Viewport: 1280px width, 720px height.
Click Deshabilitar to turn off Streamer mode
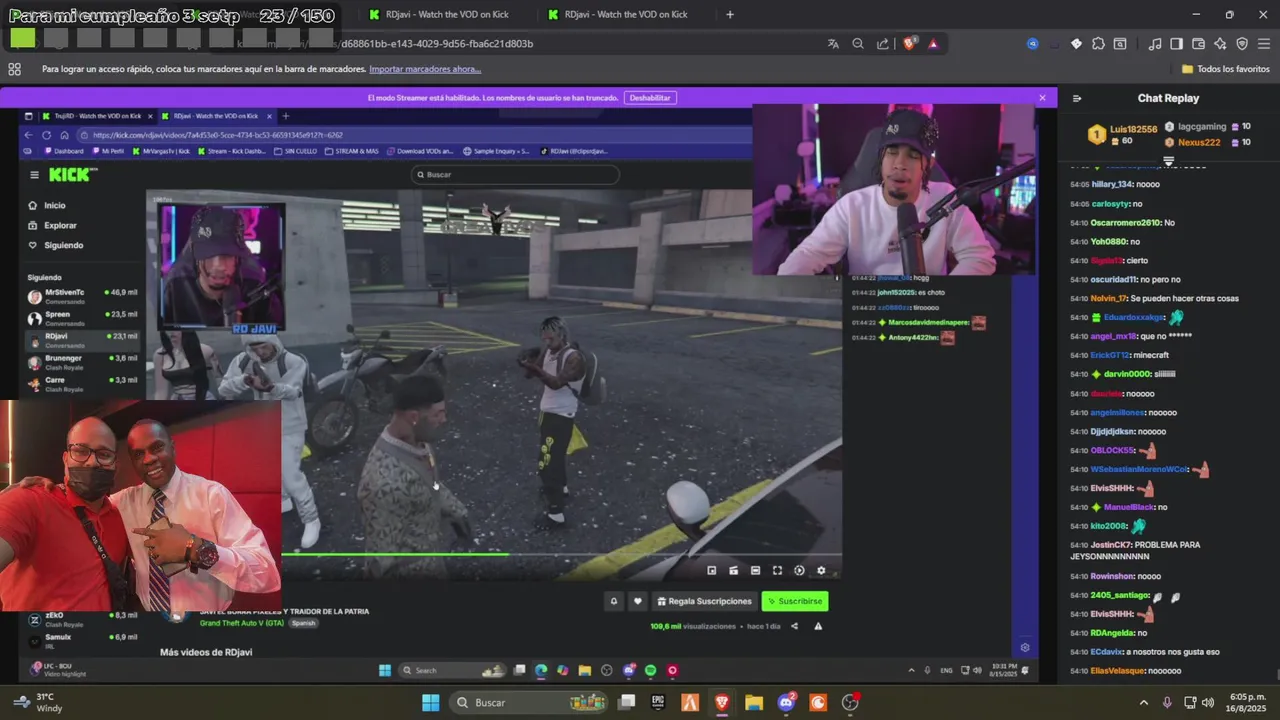(x=650, y=98)
